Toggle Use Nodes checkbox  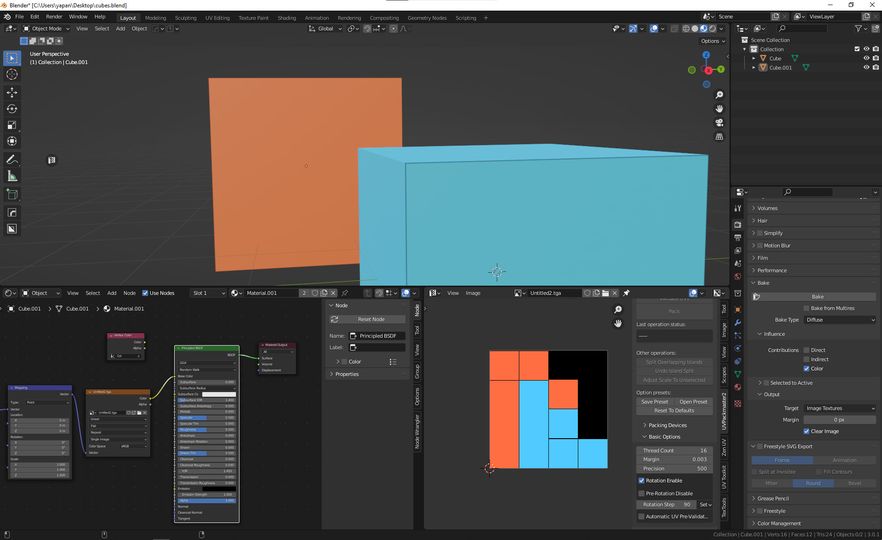(145, 293)
